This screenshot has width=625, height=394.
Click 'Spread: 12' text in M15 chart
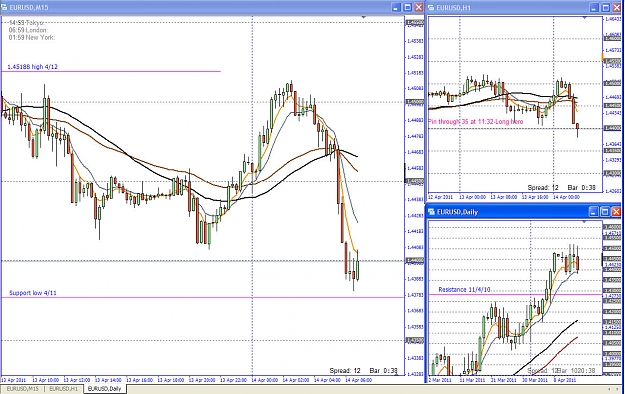click(345, 370)
